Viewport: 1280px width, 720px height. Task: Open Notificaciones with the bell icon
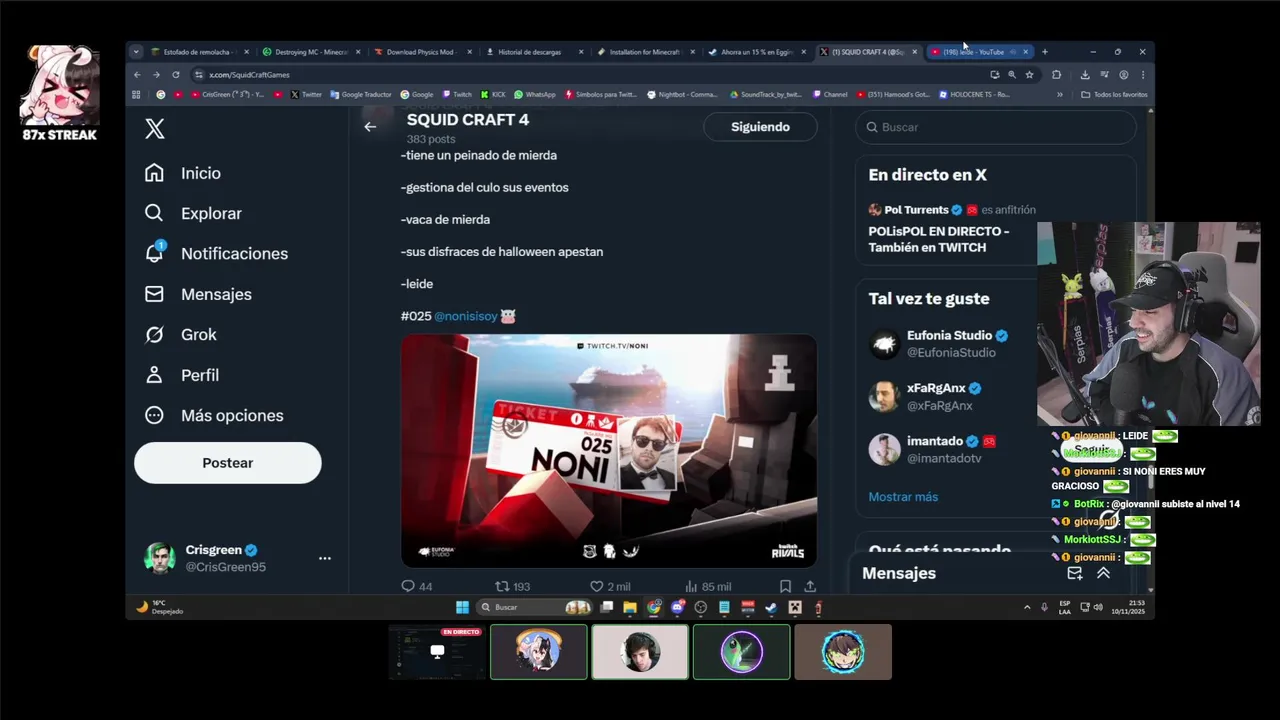click(x=216, y=253)
